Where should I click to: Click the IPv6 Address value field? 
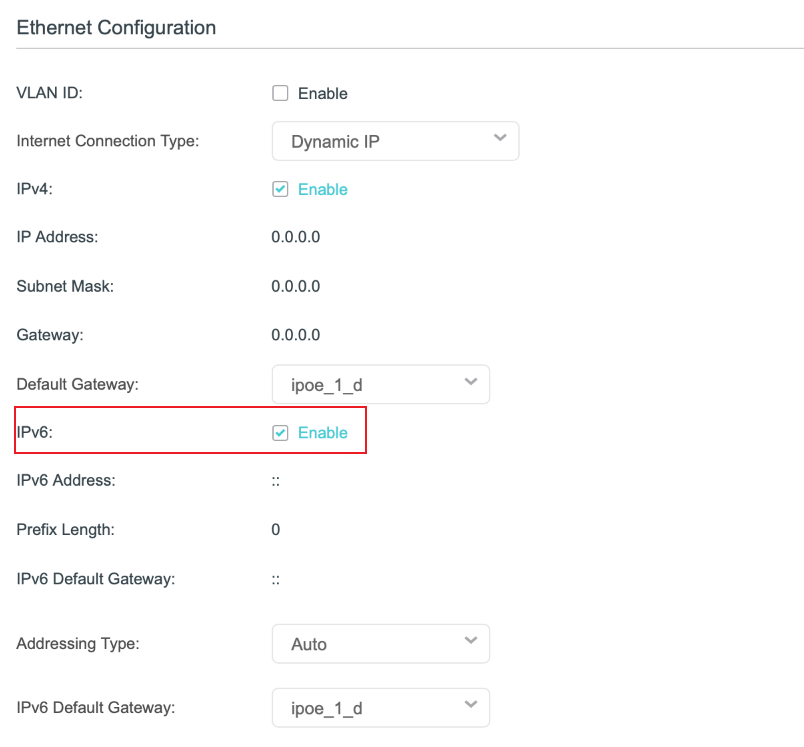[x=276, y=480]
